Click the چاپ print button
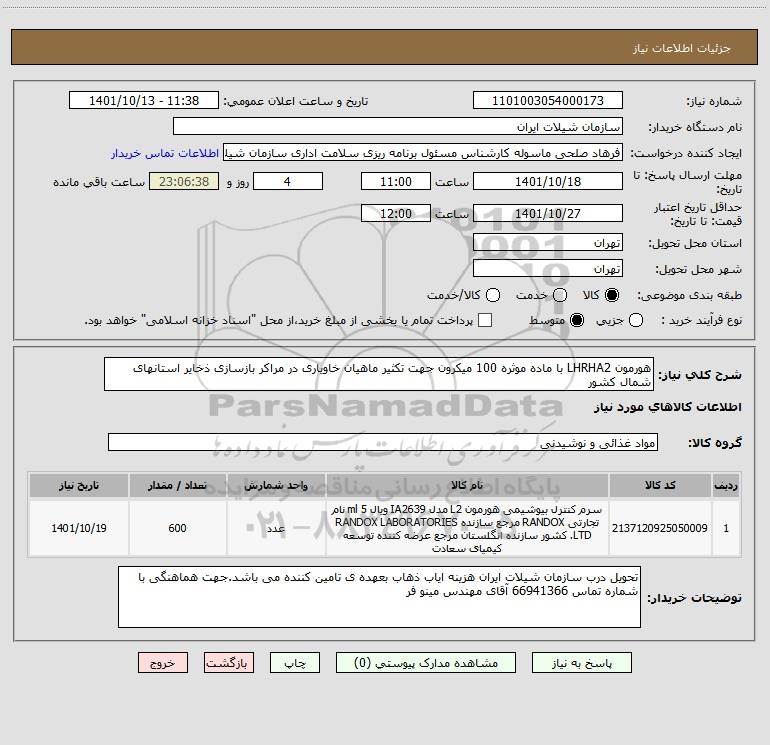Screen dimensions: 770x745 295,662
